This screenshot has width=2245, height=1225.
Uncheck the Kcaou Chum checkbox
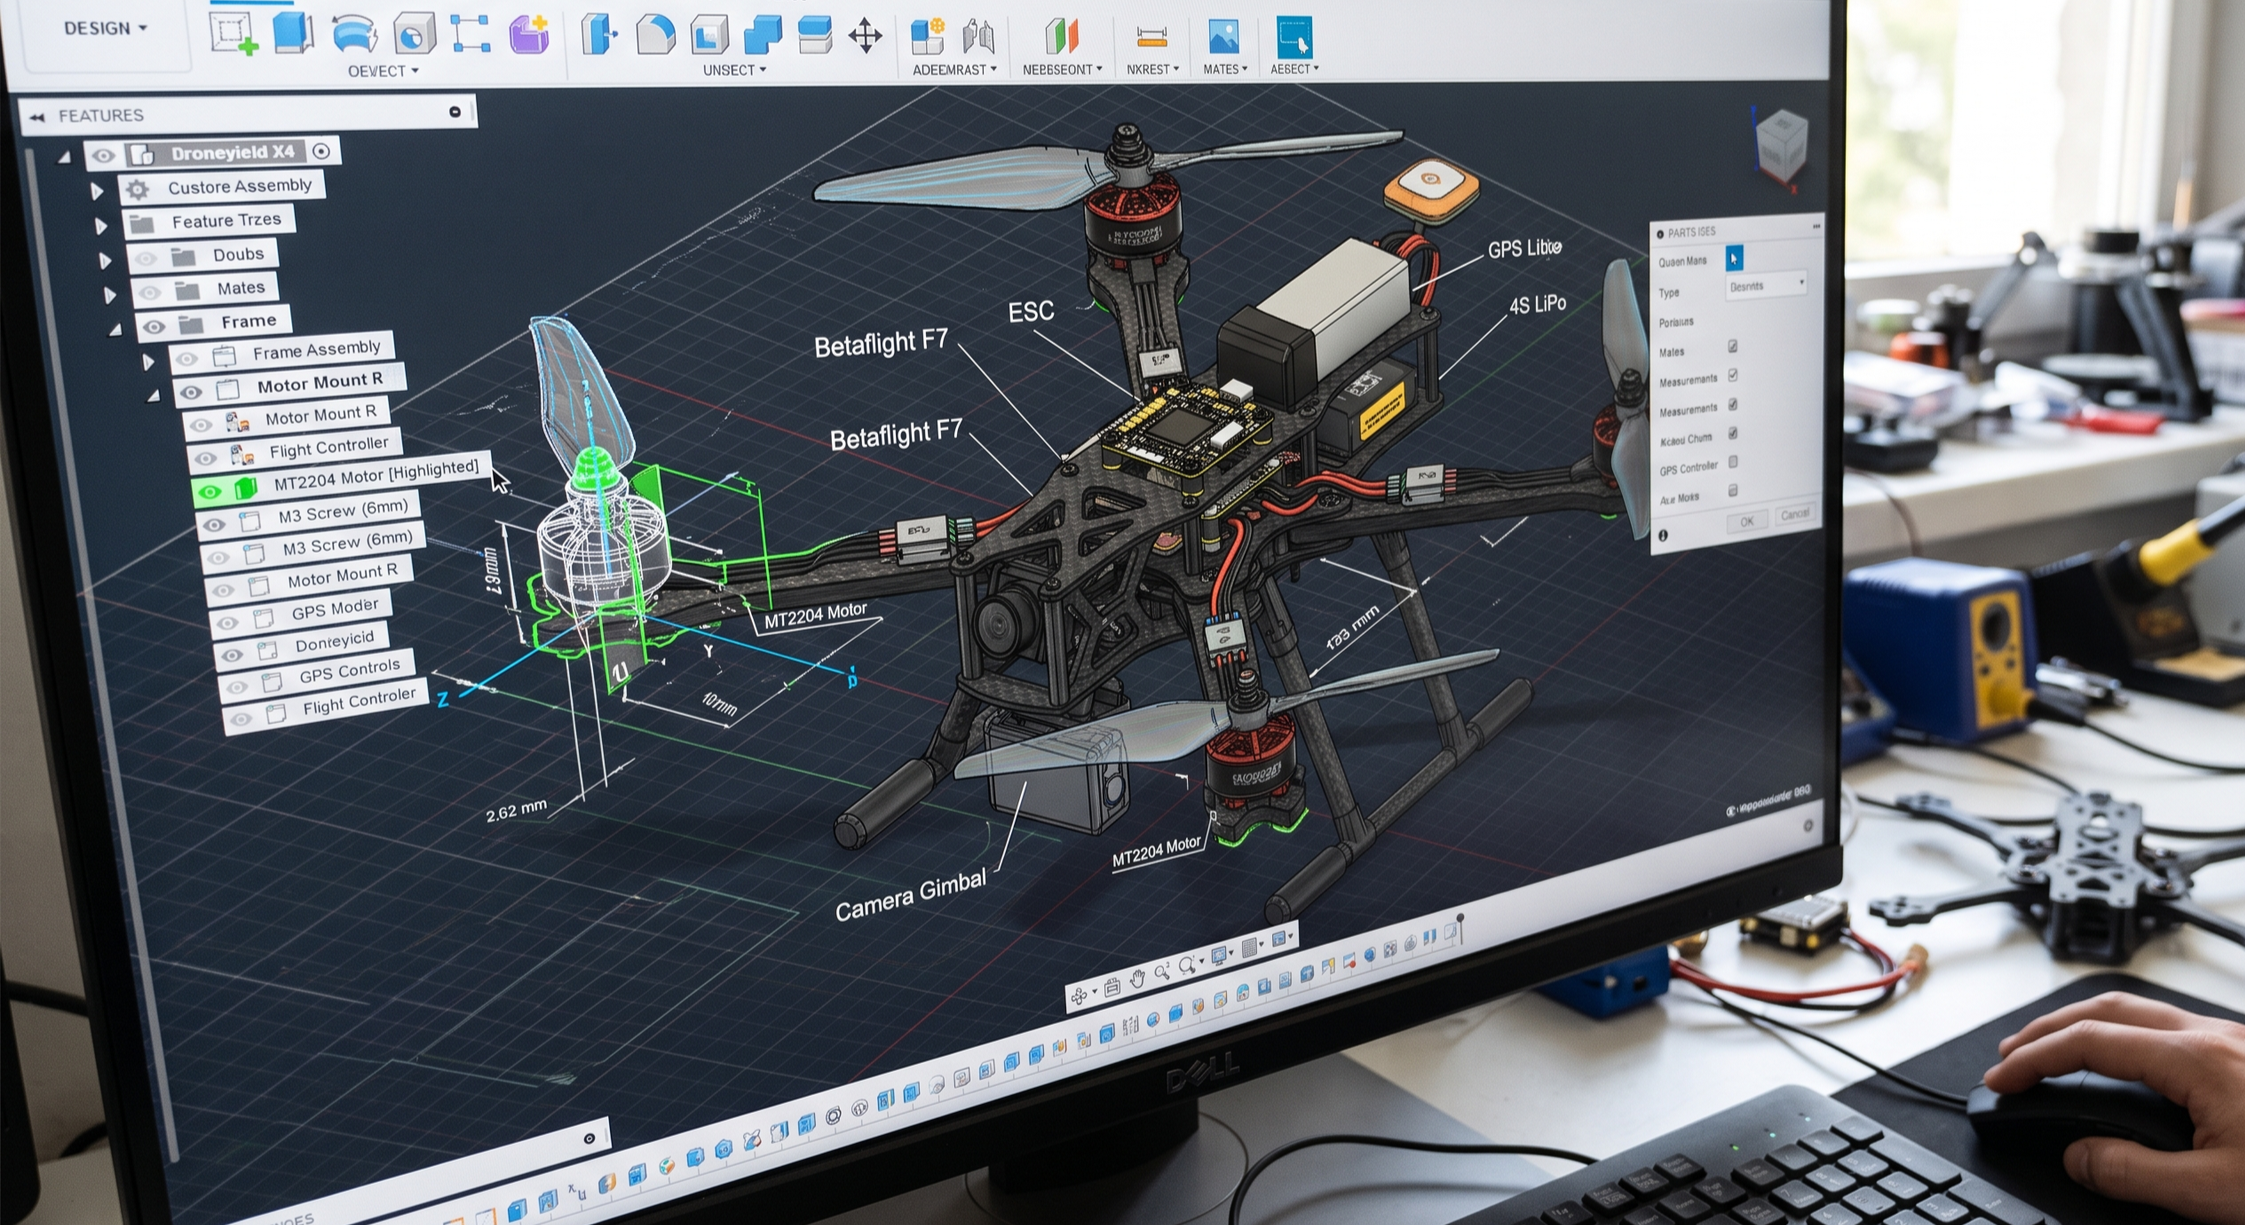click(1733, 433)
